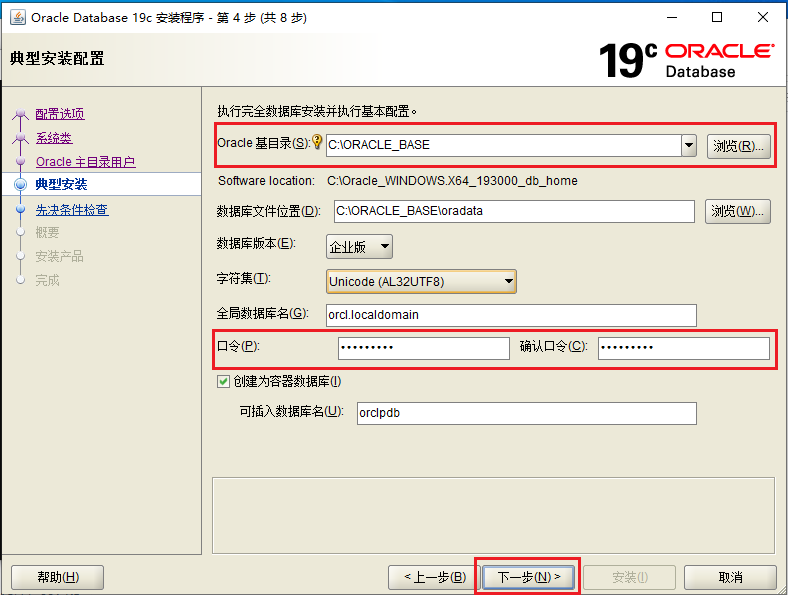Click the Java icon in the title bar
The image size is (788, 595).
coord(17,17)
